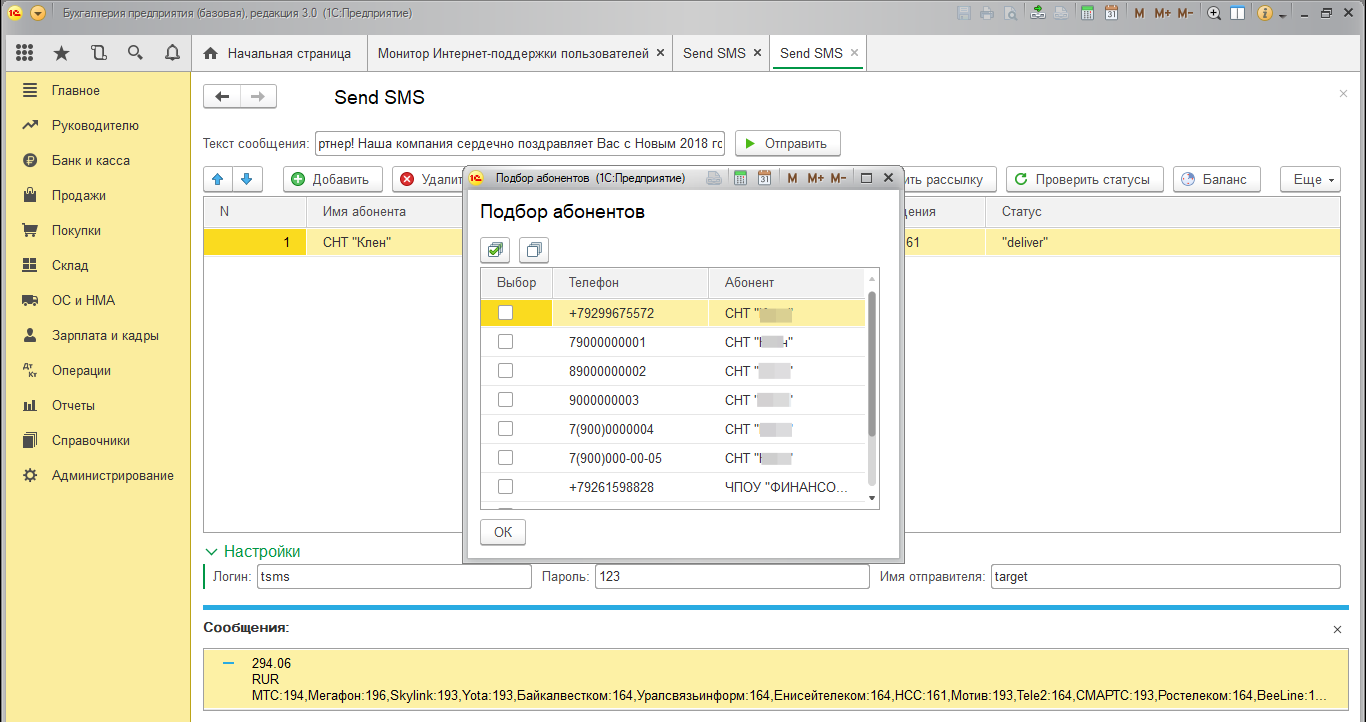Click the vertical scrollbar in the subscriber list
Screen dimensions: 1366x722
pyautogui.click(x=871, y=364)
